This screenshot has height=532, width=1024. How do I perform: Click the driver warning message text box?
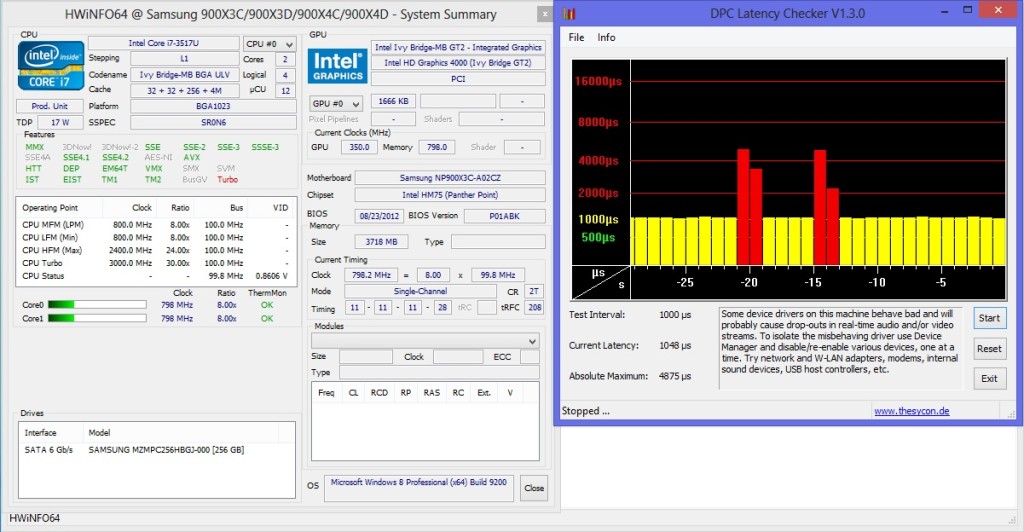[840, 348]
